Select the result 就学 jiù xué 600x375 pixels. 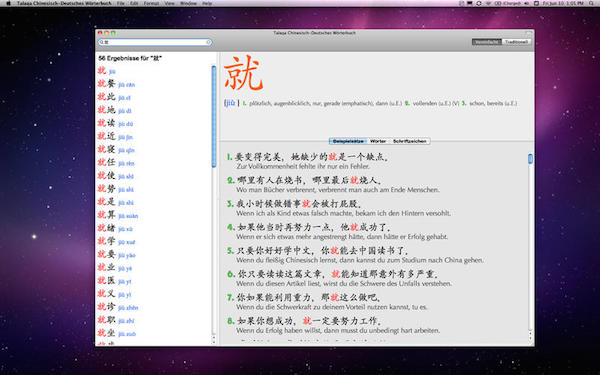[116, 241]
